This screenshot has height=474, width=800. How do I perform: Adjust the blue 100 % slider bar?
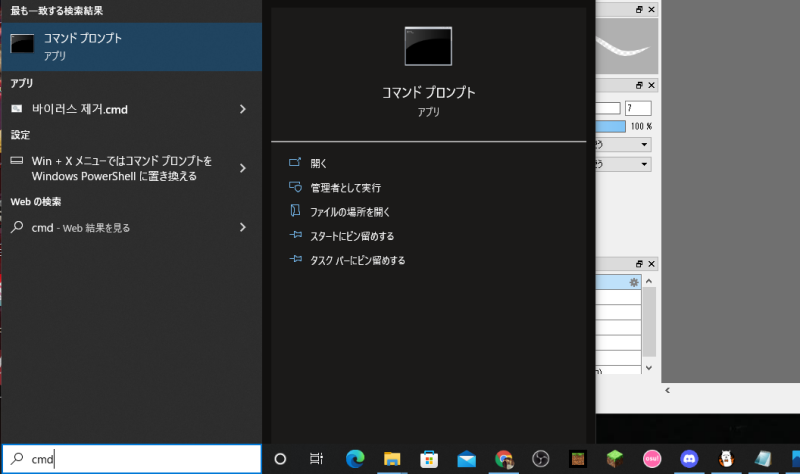[x=610, y=126]
